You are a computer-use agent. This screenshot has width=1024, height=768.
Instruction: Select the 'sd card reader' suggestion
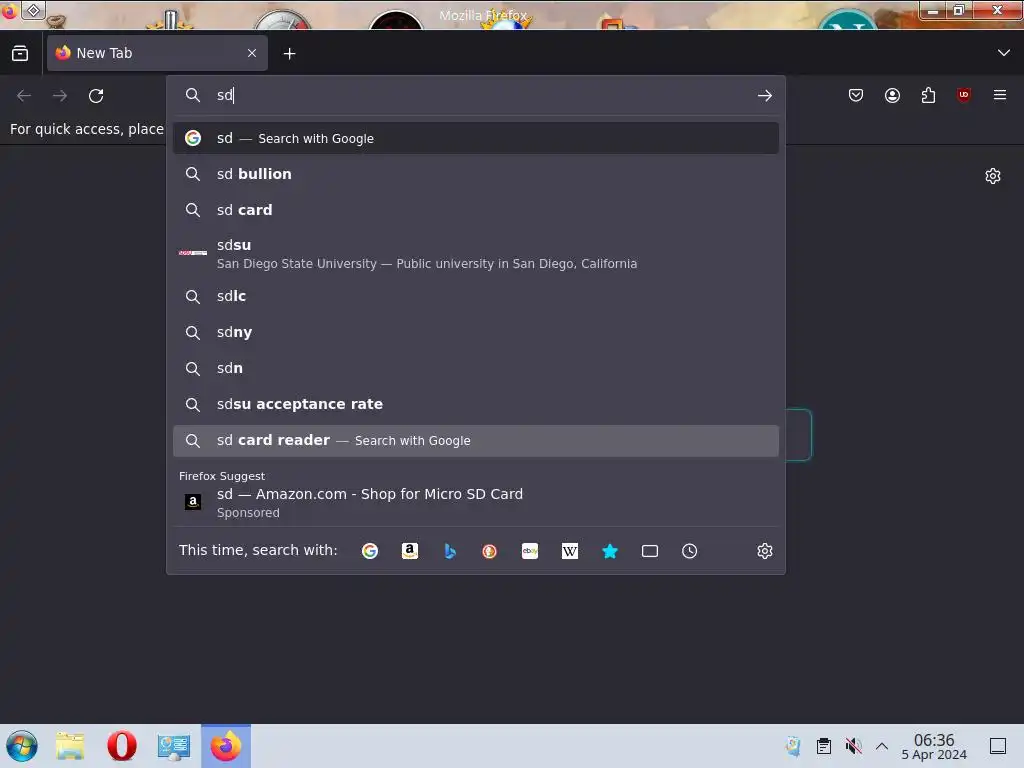pos(475,441)
